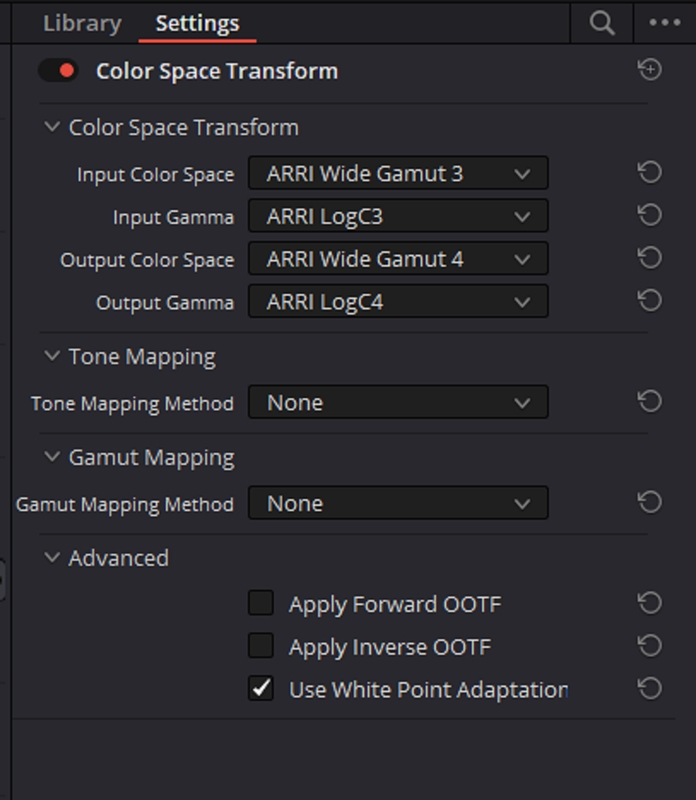
Task: Reset Use White Point Adaptation setting
Action: coord(650,689)
